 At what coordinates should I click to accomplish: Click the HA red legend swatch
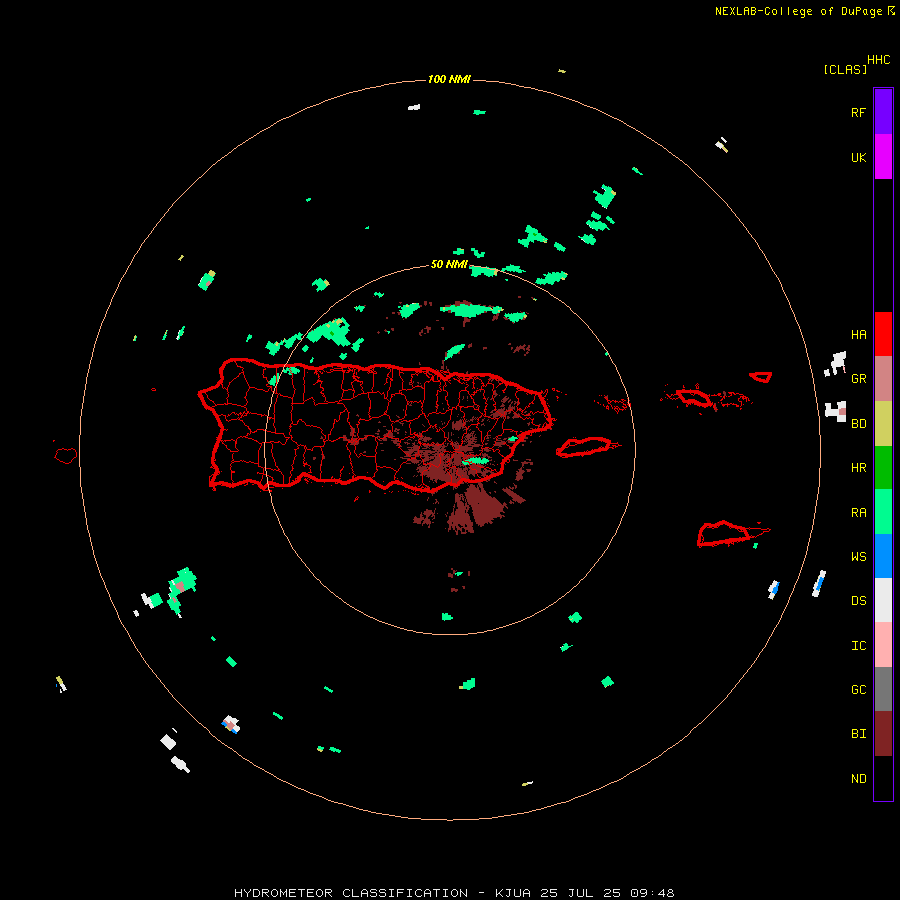[883, 334]
